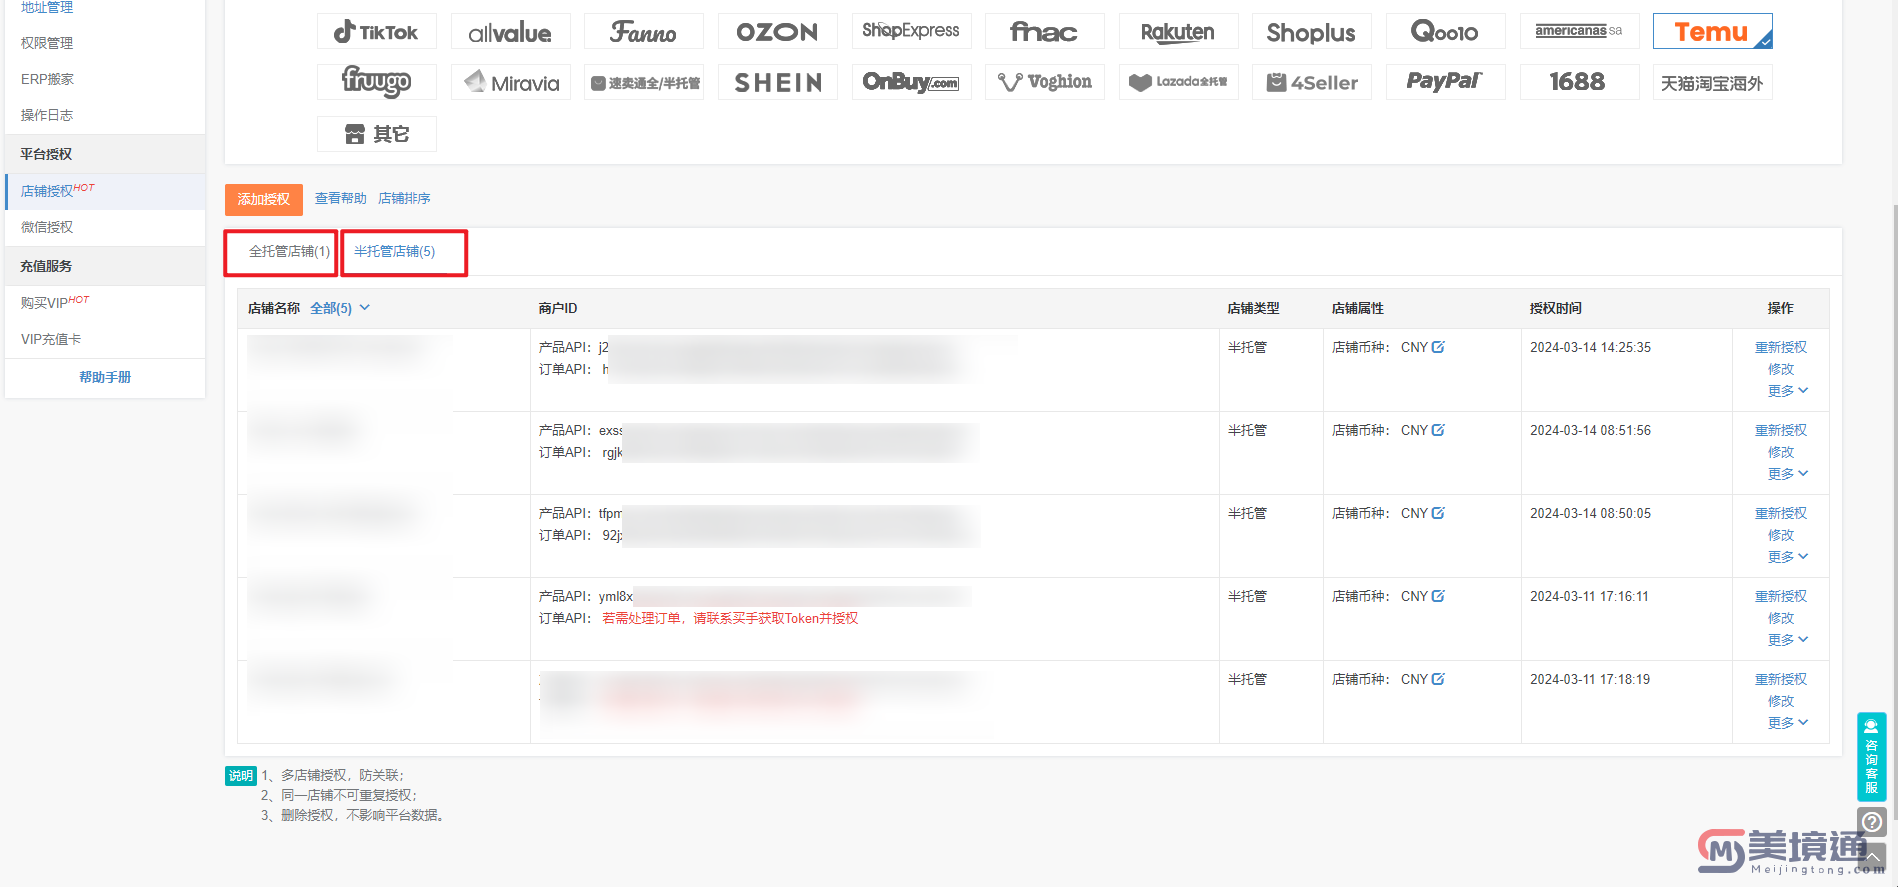
Task: Open 微信授权 in the sidebar
Action: pos(105,227)
